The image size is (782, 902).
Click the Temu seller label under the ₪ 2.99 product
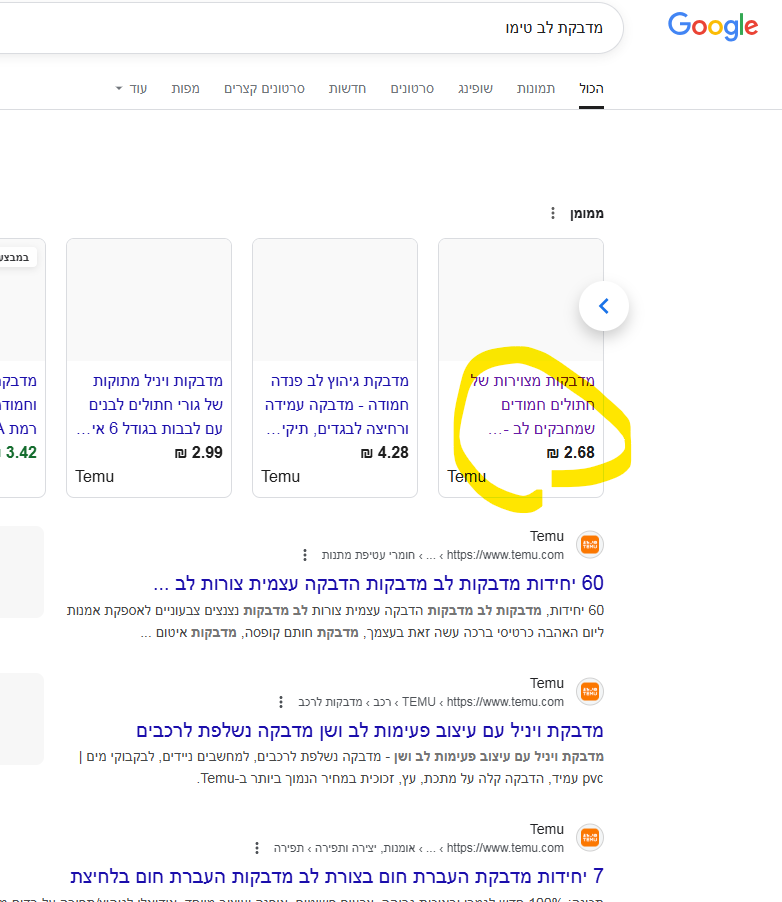tap(94, 476)
